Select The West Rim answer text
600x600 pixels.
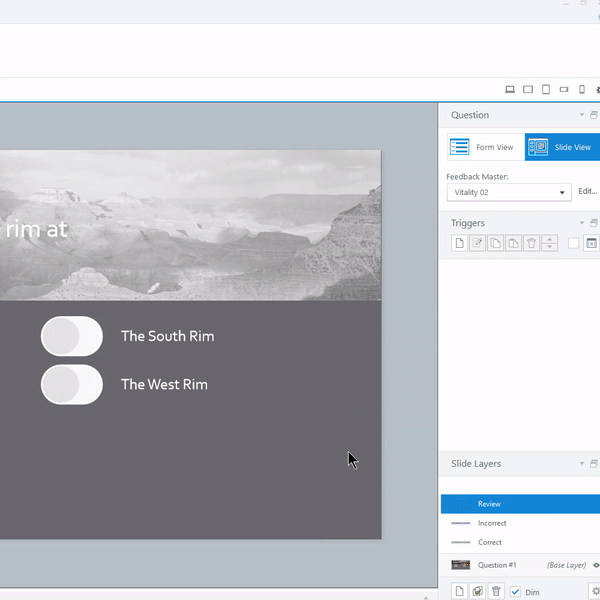164,385
